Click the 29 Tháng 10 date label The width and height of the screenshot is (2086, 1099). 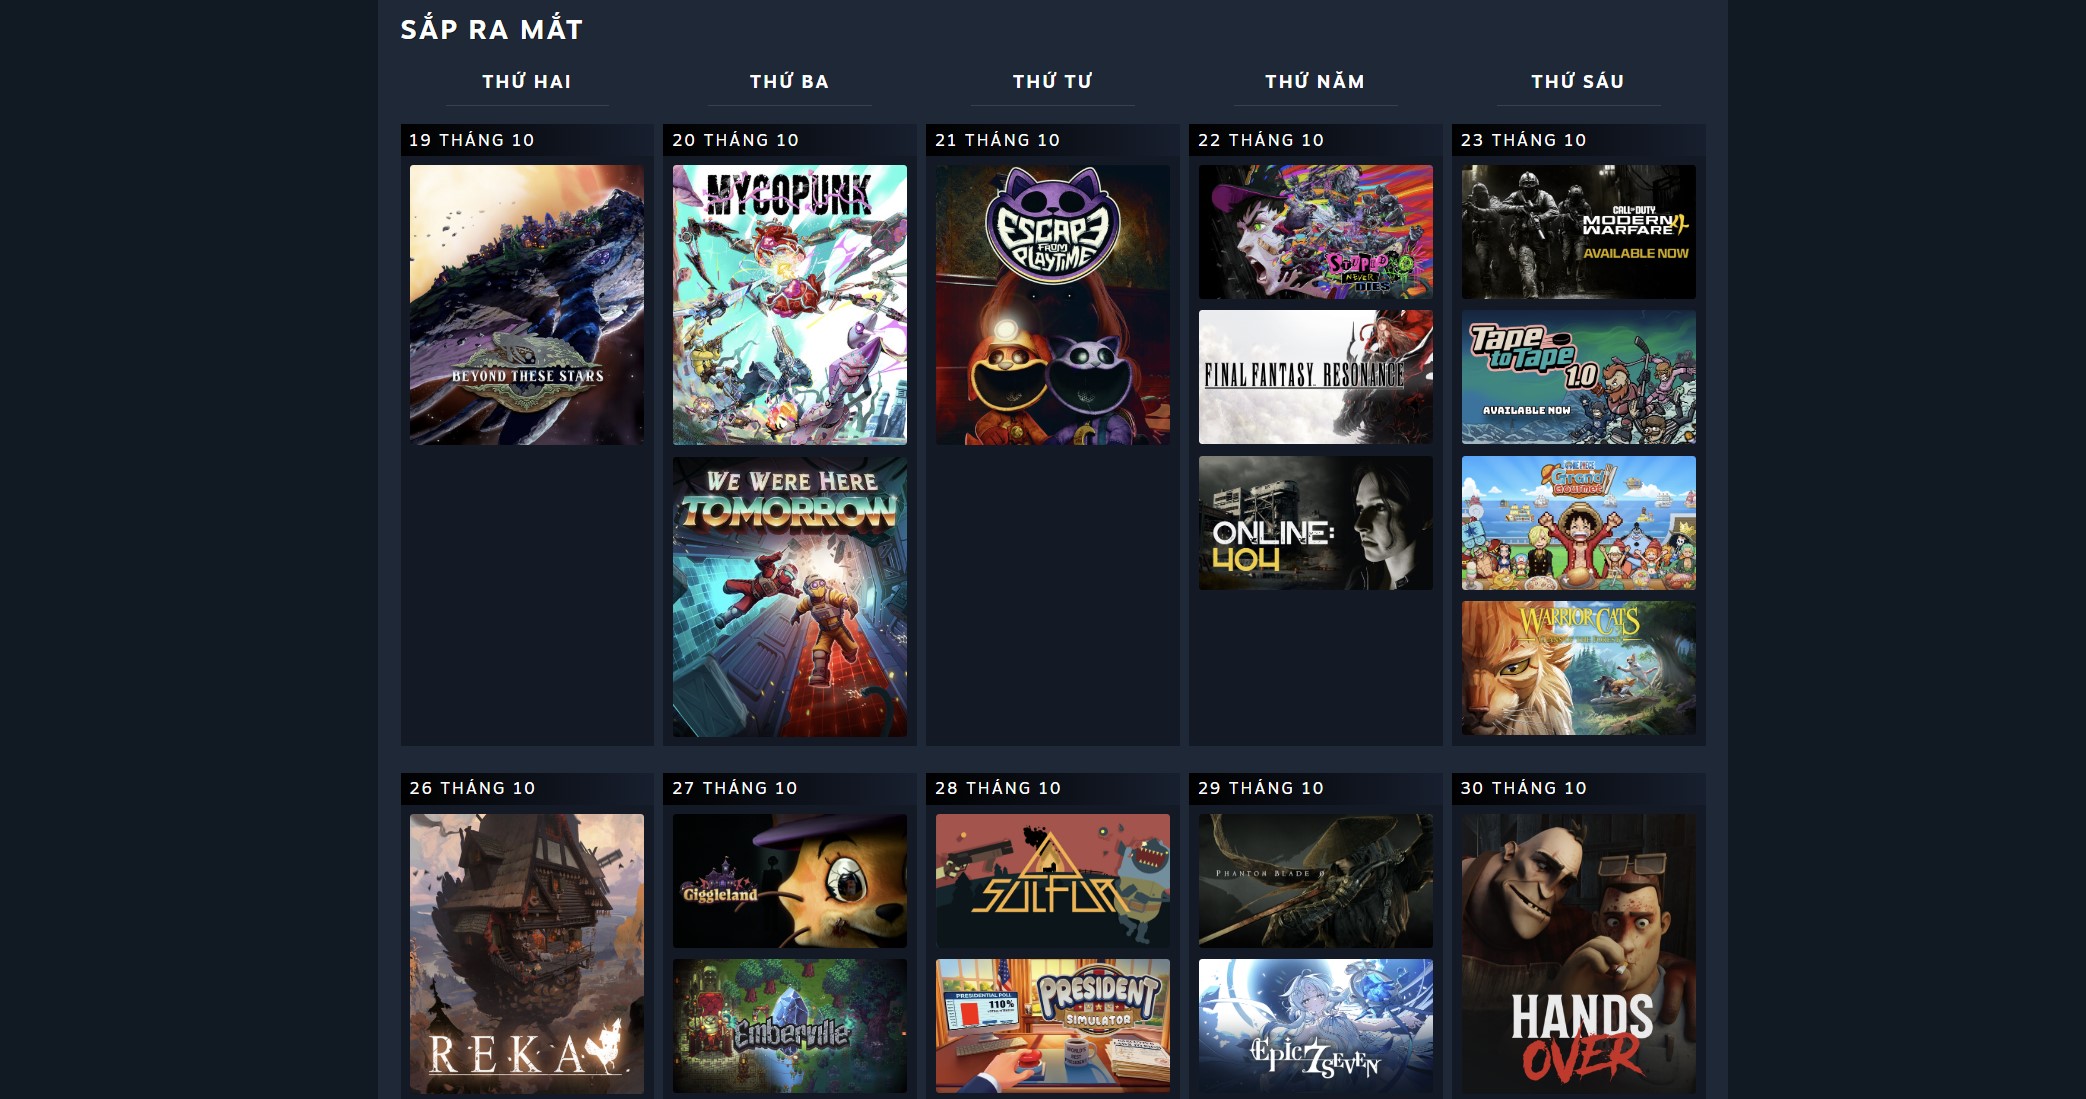1261,788
